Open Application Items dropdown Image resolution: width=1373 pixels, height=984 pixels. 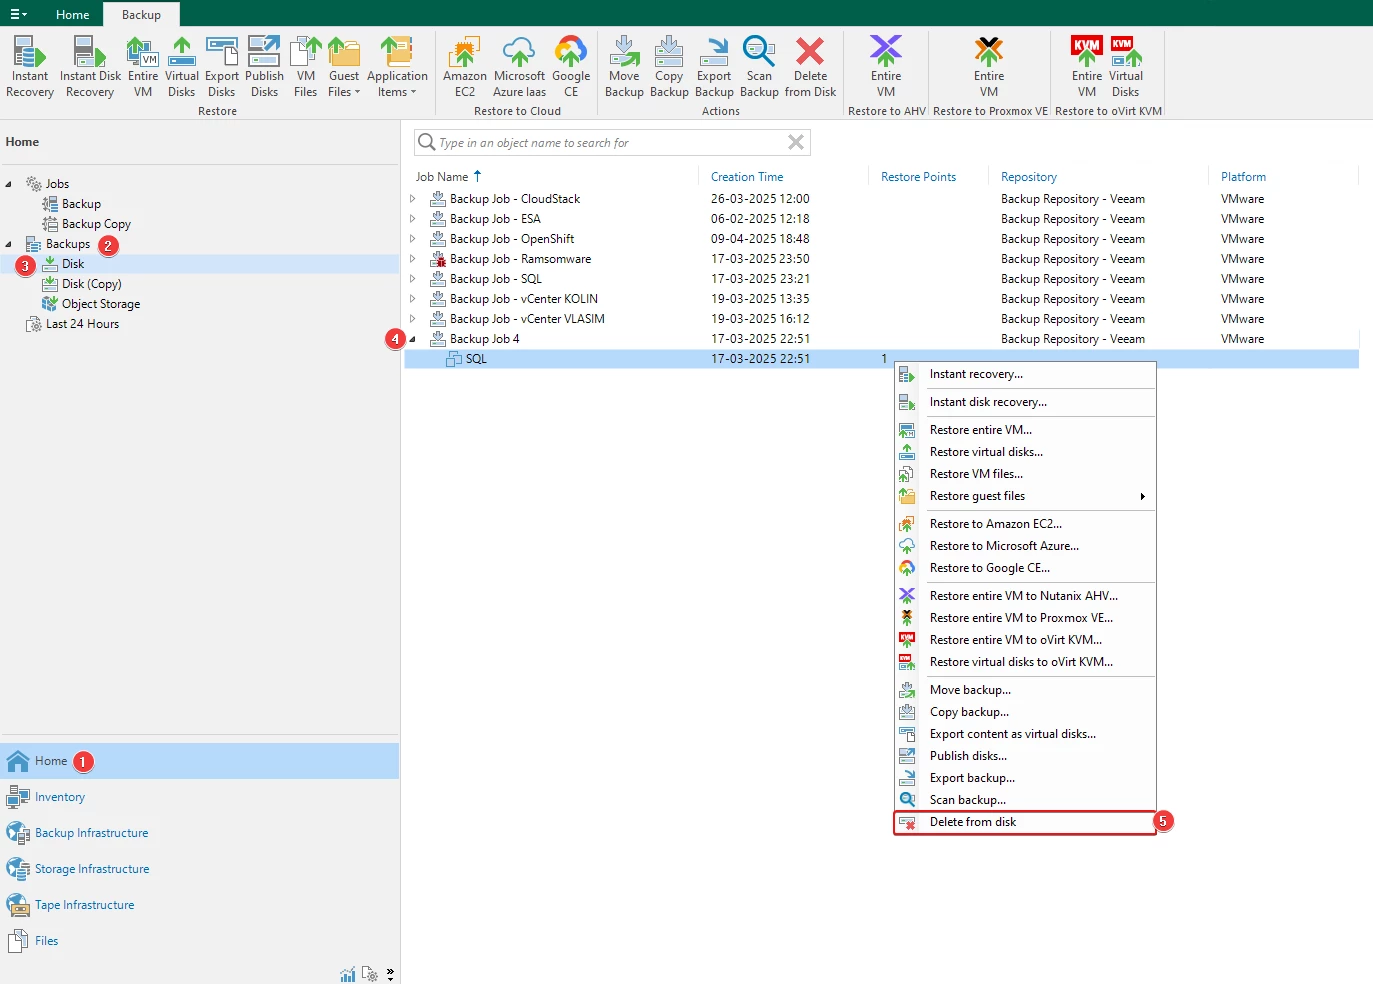coord(397,67)
